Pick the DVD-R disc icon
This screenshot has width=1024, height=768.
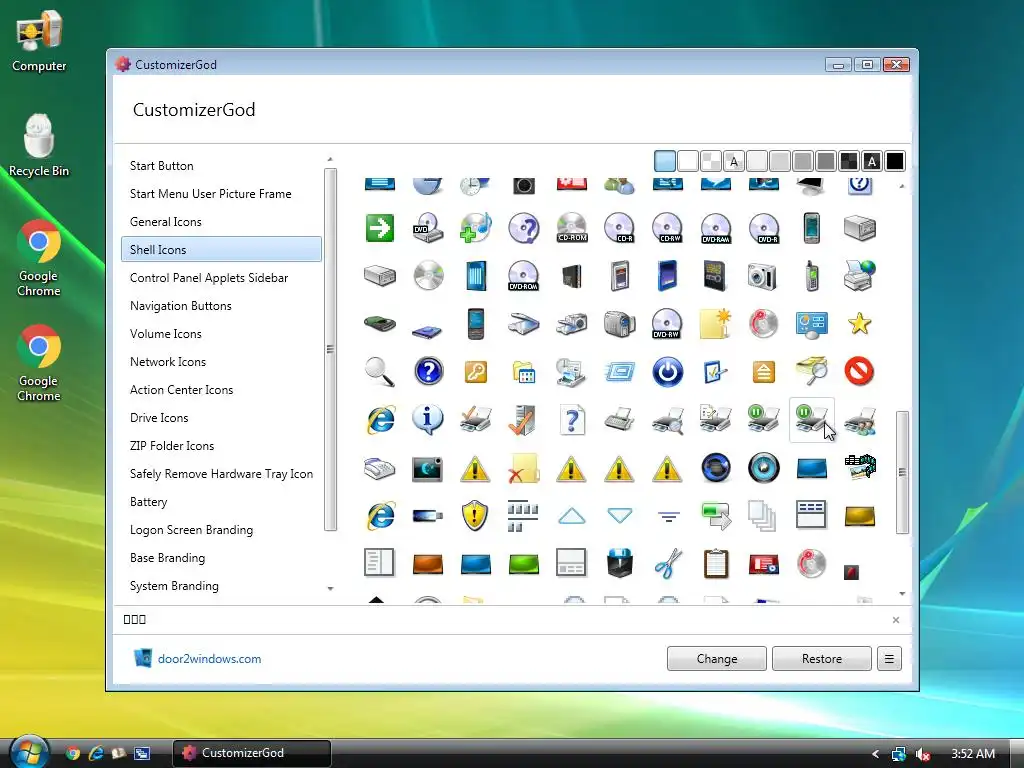click(x=763, y=228)
